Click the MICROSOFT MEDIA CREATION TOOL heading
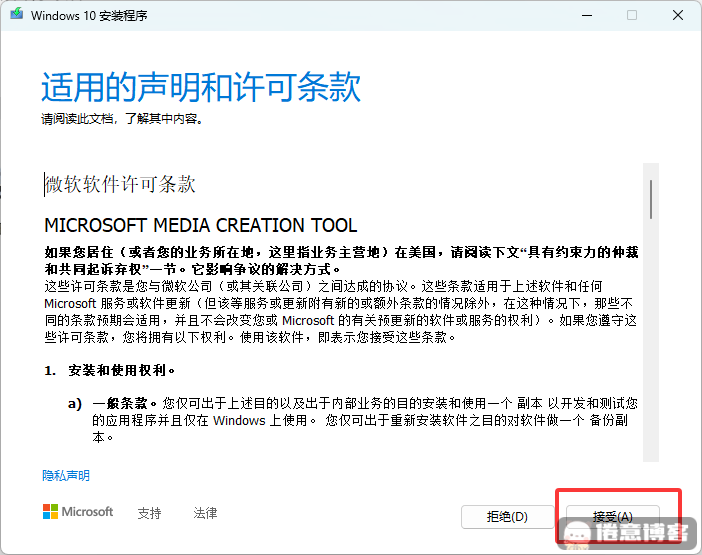 coord(200,225)
